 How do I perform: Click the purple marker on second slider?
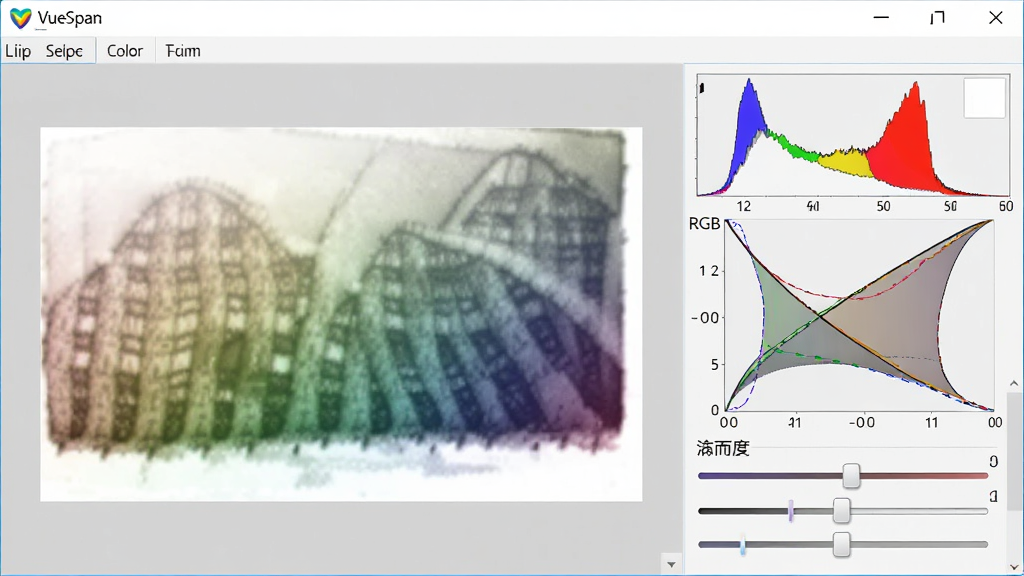(x=791, y=511)
